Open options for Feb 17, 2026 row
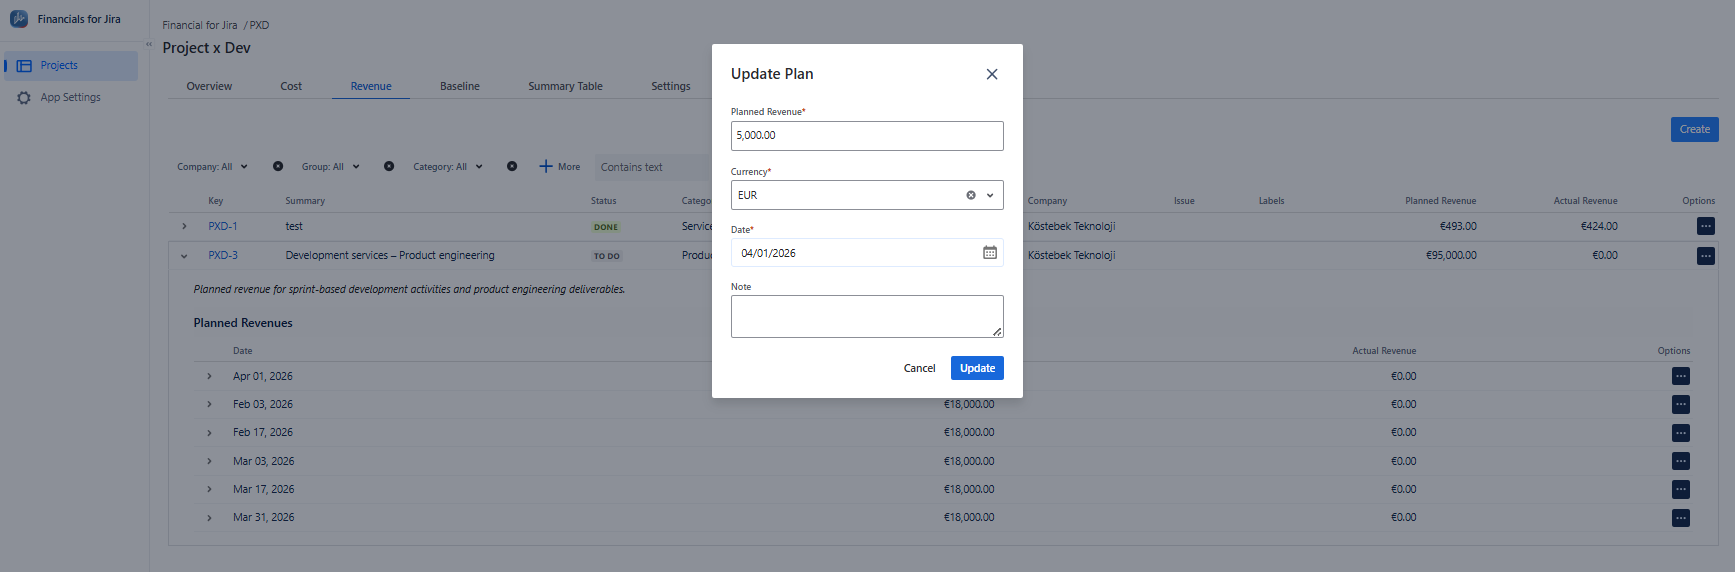Screen dimensions: 1735x572 point(1681,433)
